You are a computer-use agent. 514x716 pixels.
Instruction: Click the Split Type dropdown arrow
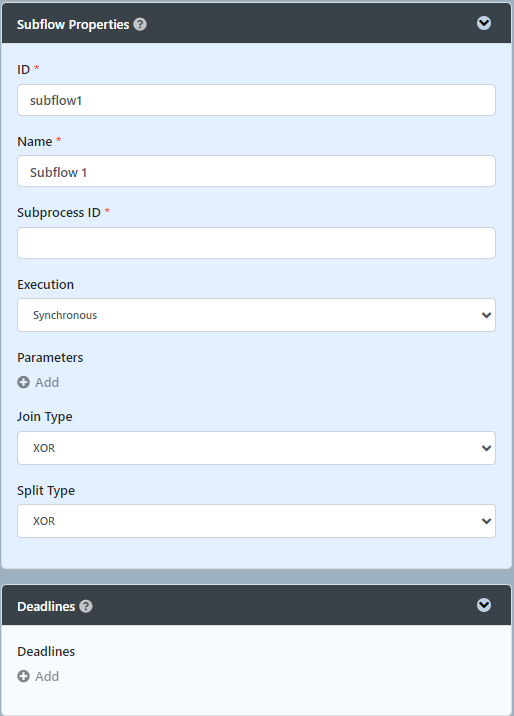pos(486,521)
